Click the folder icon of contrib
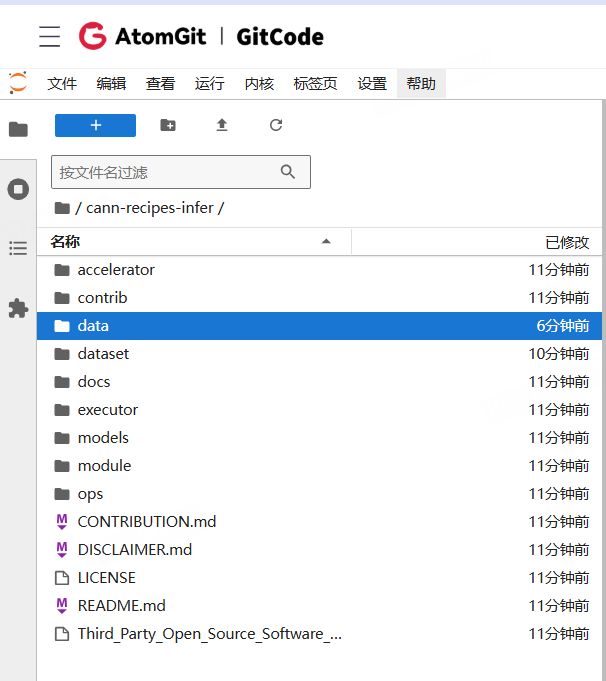Image resolution: width=606 pixels, height=681 pixels. [62, 298]
